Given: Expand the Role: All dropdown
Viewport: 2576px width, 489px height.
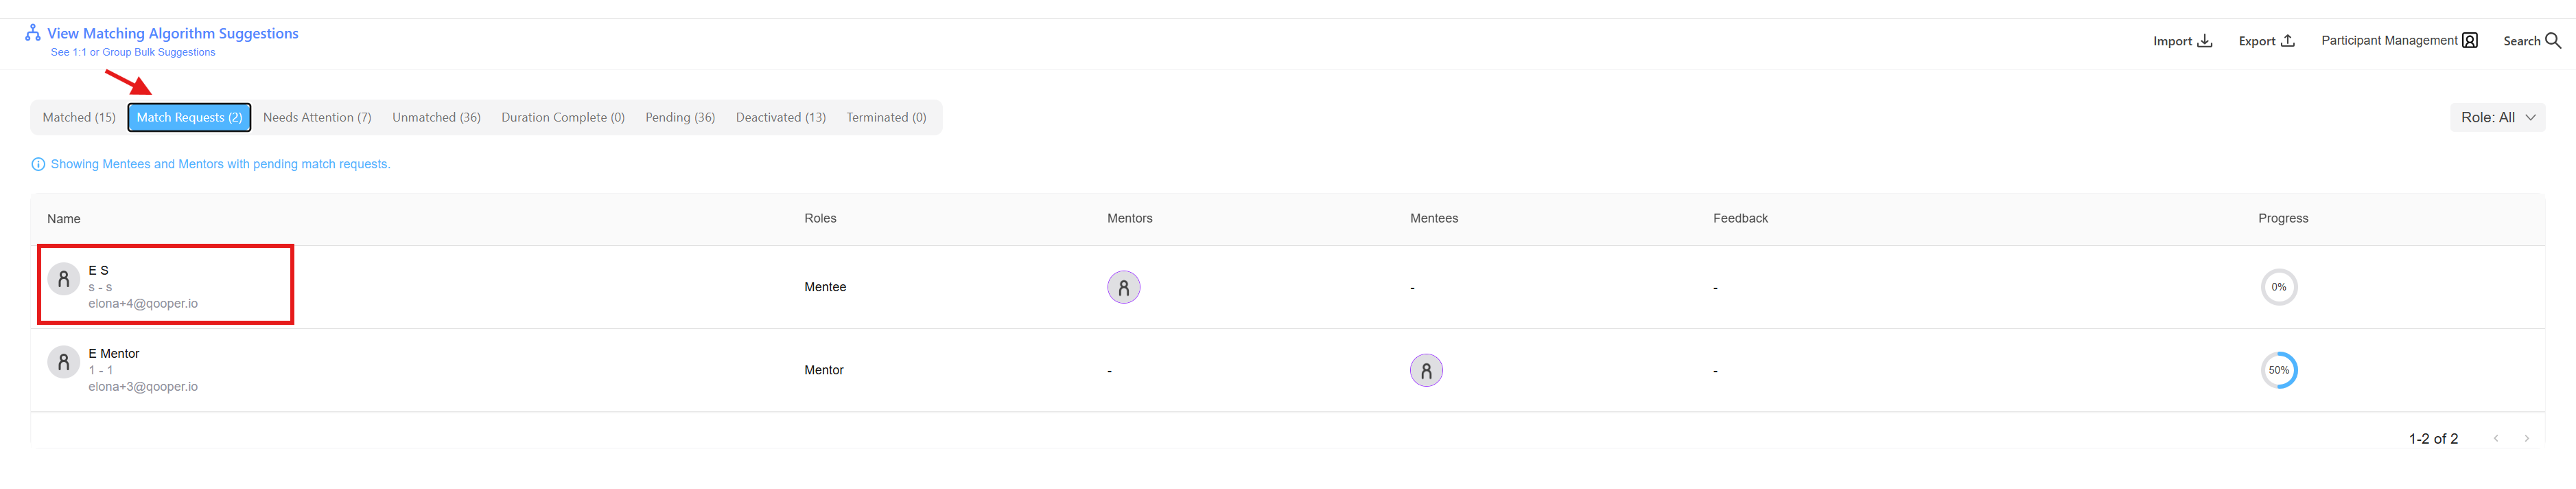Looking at the screenshot, I should [2497, 118].
